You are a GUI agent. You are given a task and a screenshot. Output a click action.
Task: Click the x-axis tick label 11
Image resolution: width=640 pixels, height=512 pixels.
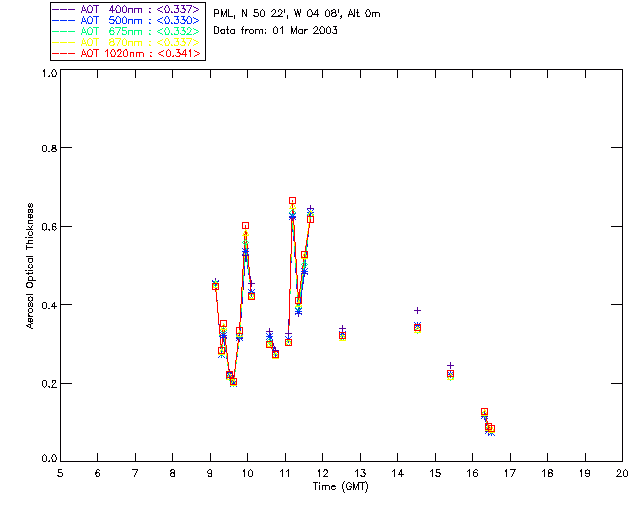(285, 473)
